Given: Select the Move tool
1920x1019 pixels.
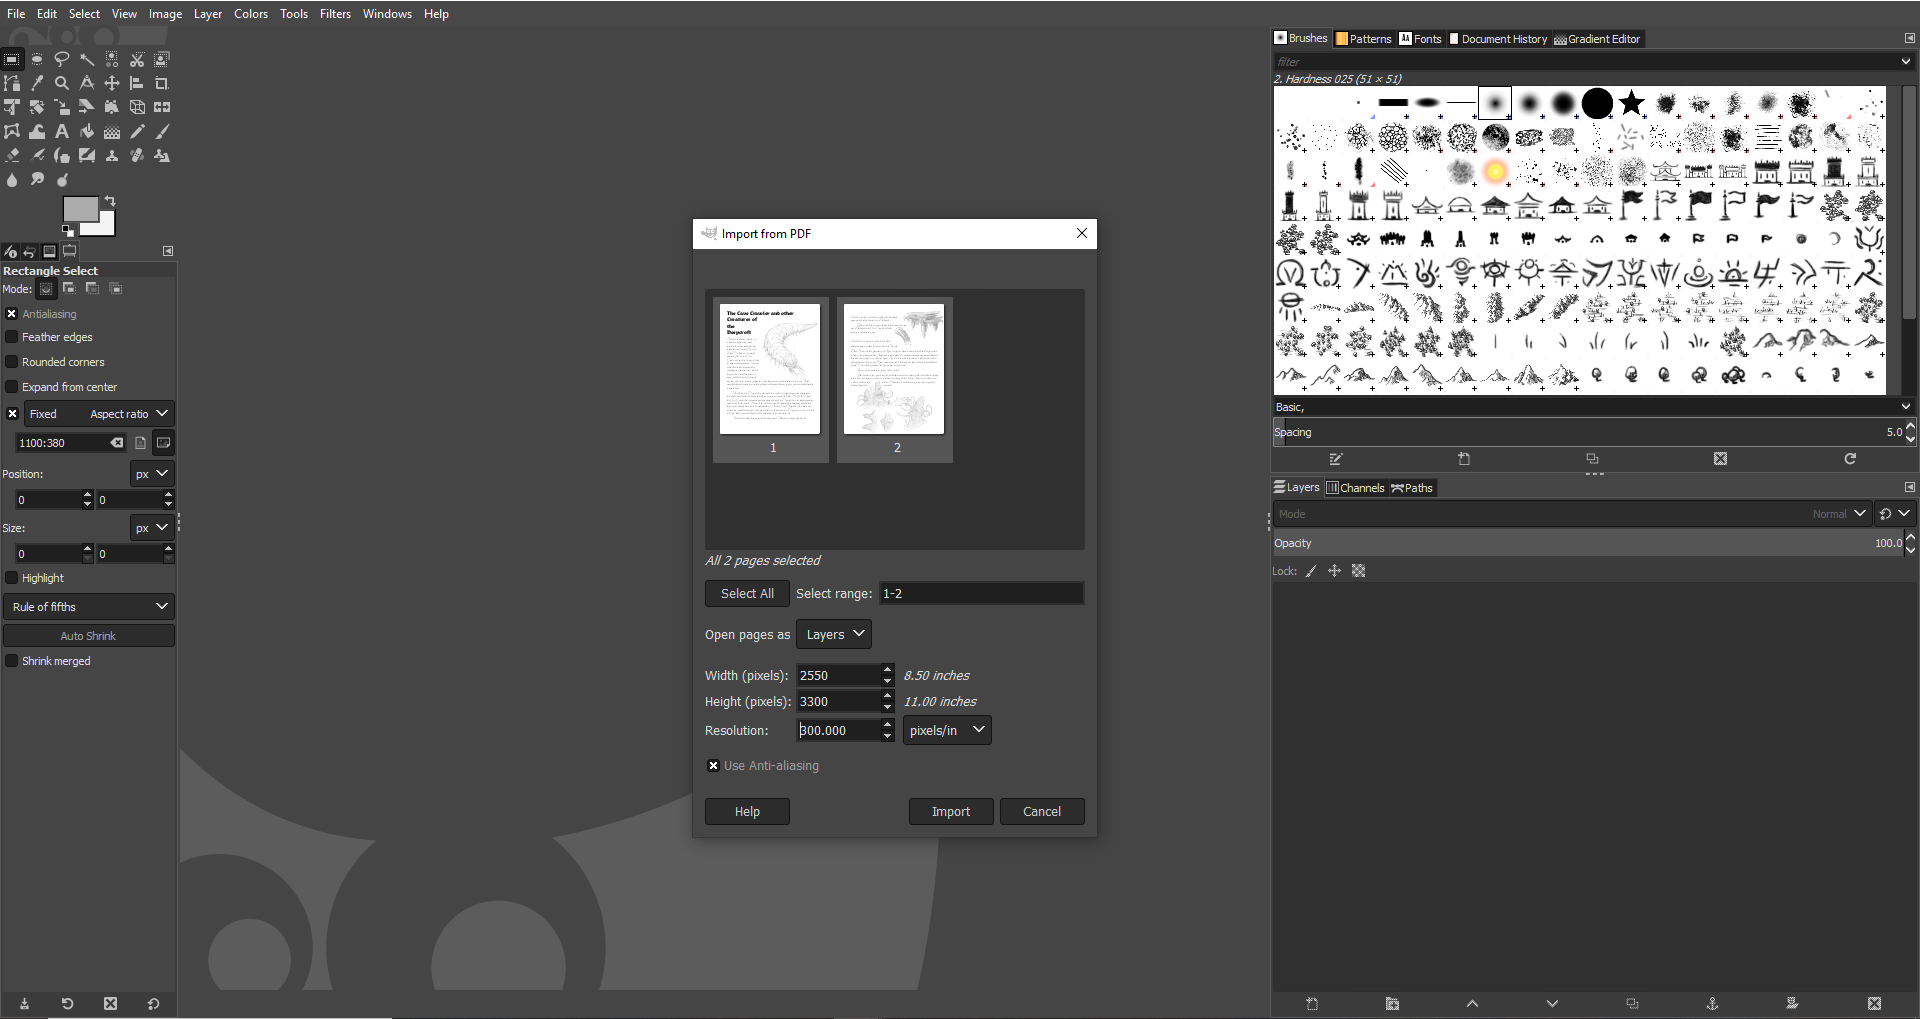Looking at the screenshot, I should pyautogui.click(x=112, y=83).
